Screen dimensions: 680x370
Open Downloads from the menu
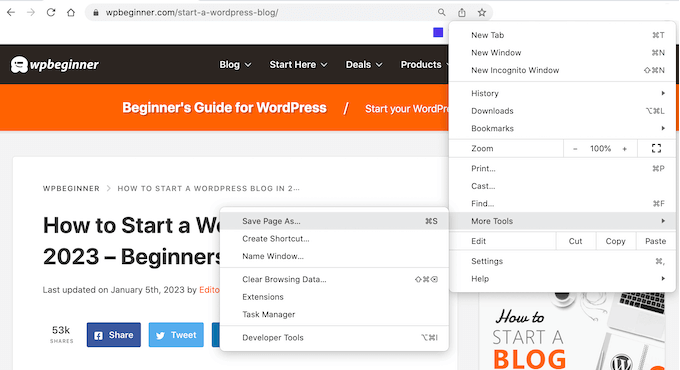pyautogui.click(x=562, y=111)
